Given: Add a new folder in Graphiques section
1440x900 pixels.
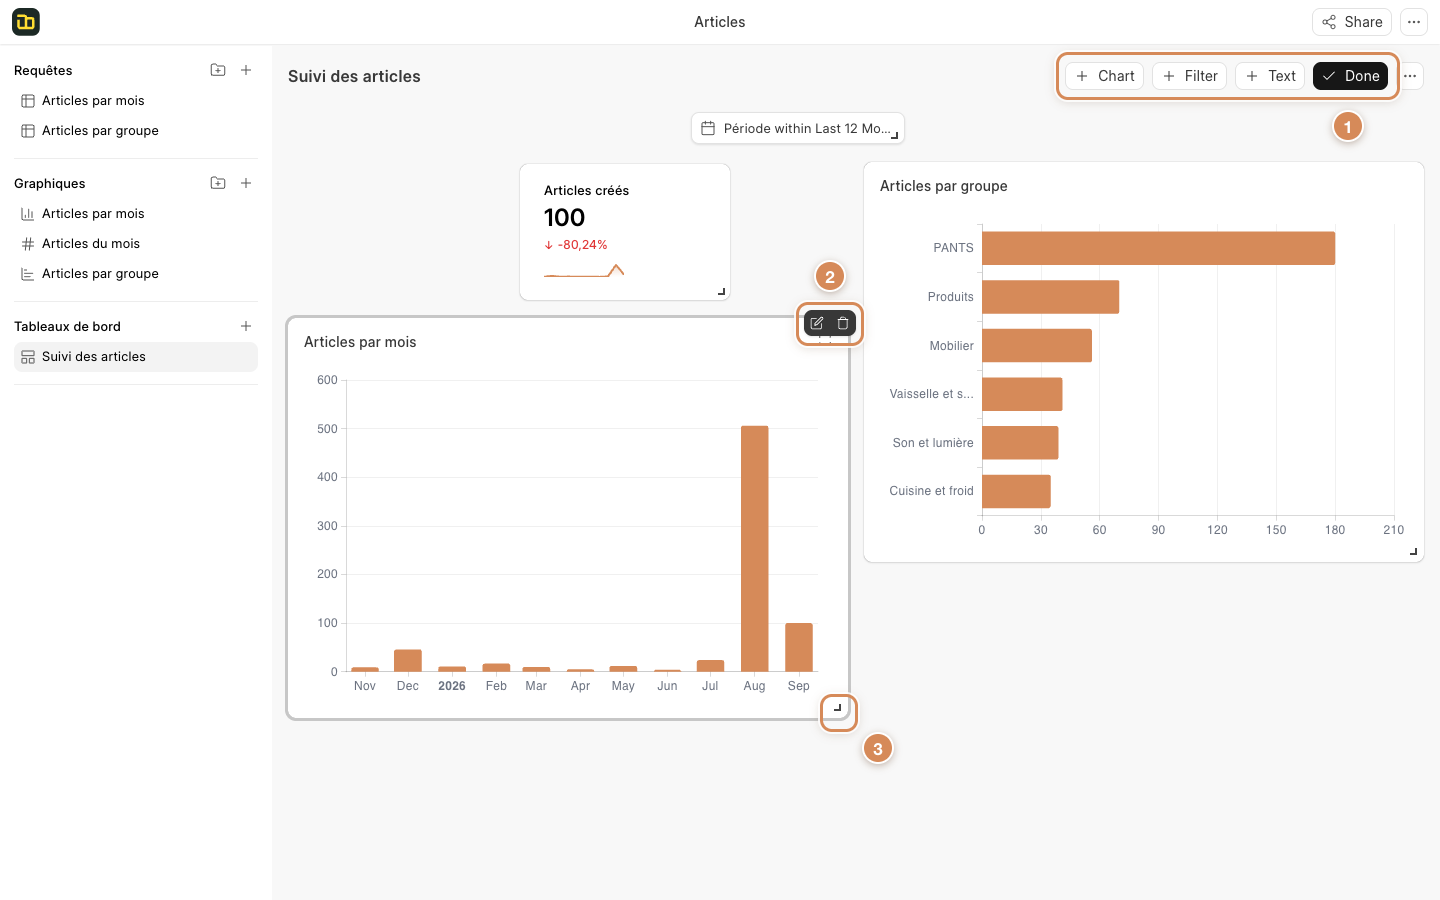Looking at the screenshot, I should [218, 183].
